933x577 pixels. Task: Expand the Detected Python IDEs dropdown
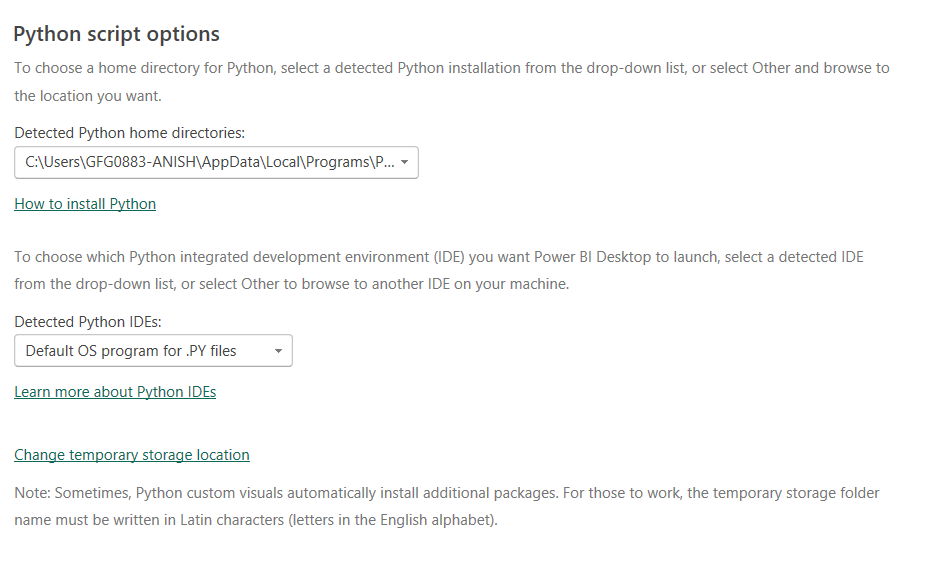[x=153, y=351]
